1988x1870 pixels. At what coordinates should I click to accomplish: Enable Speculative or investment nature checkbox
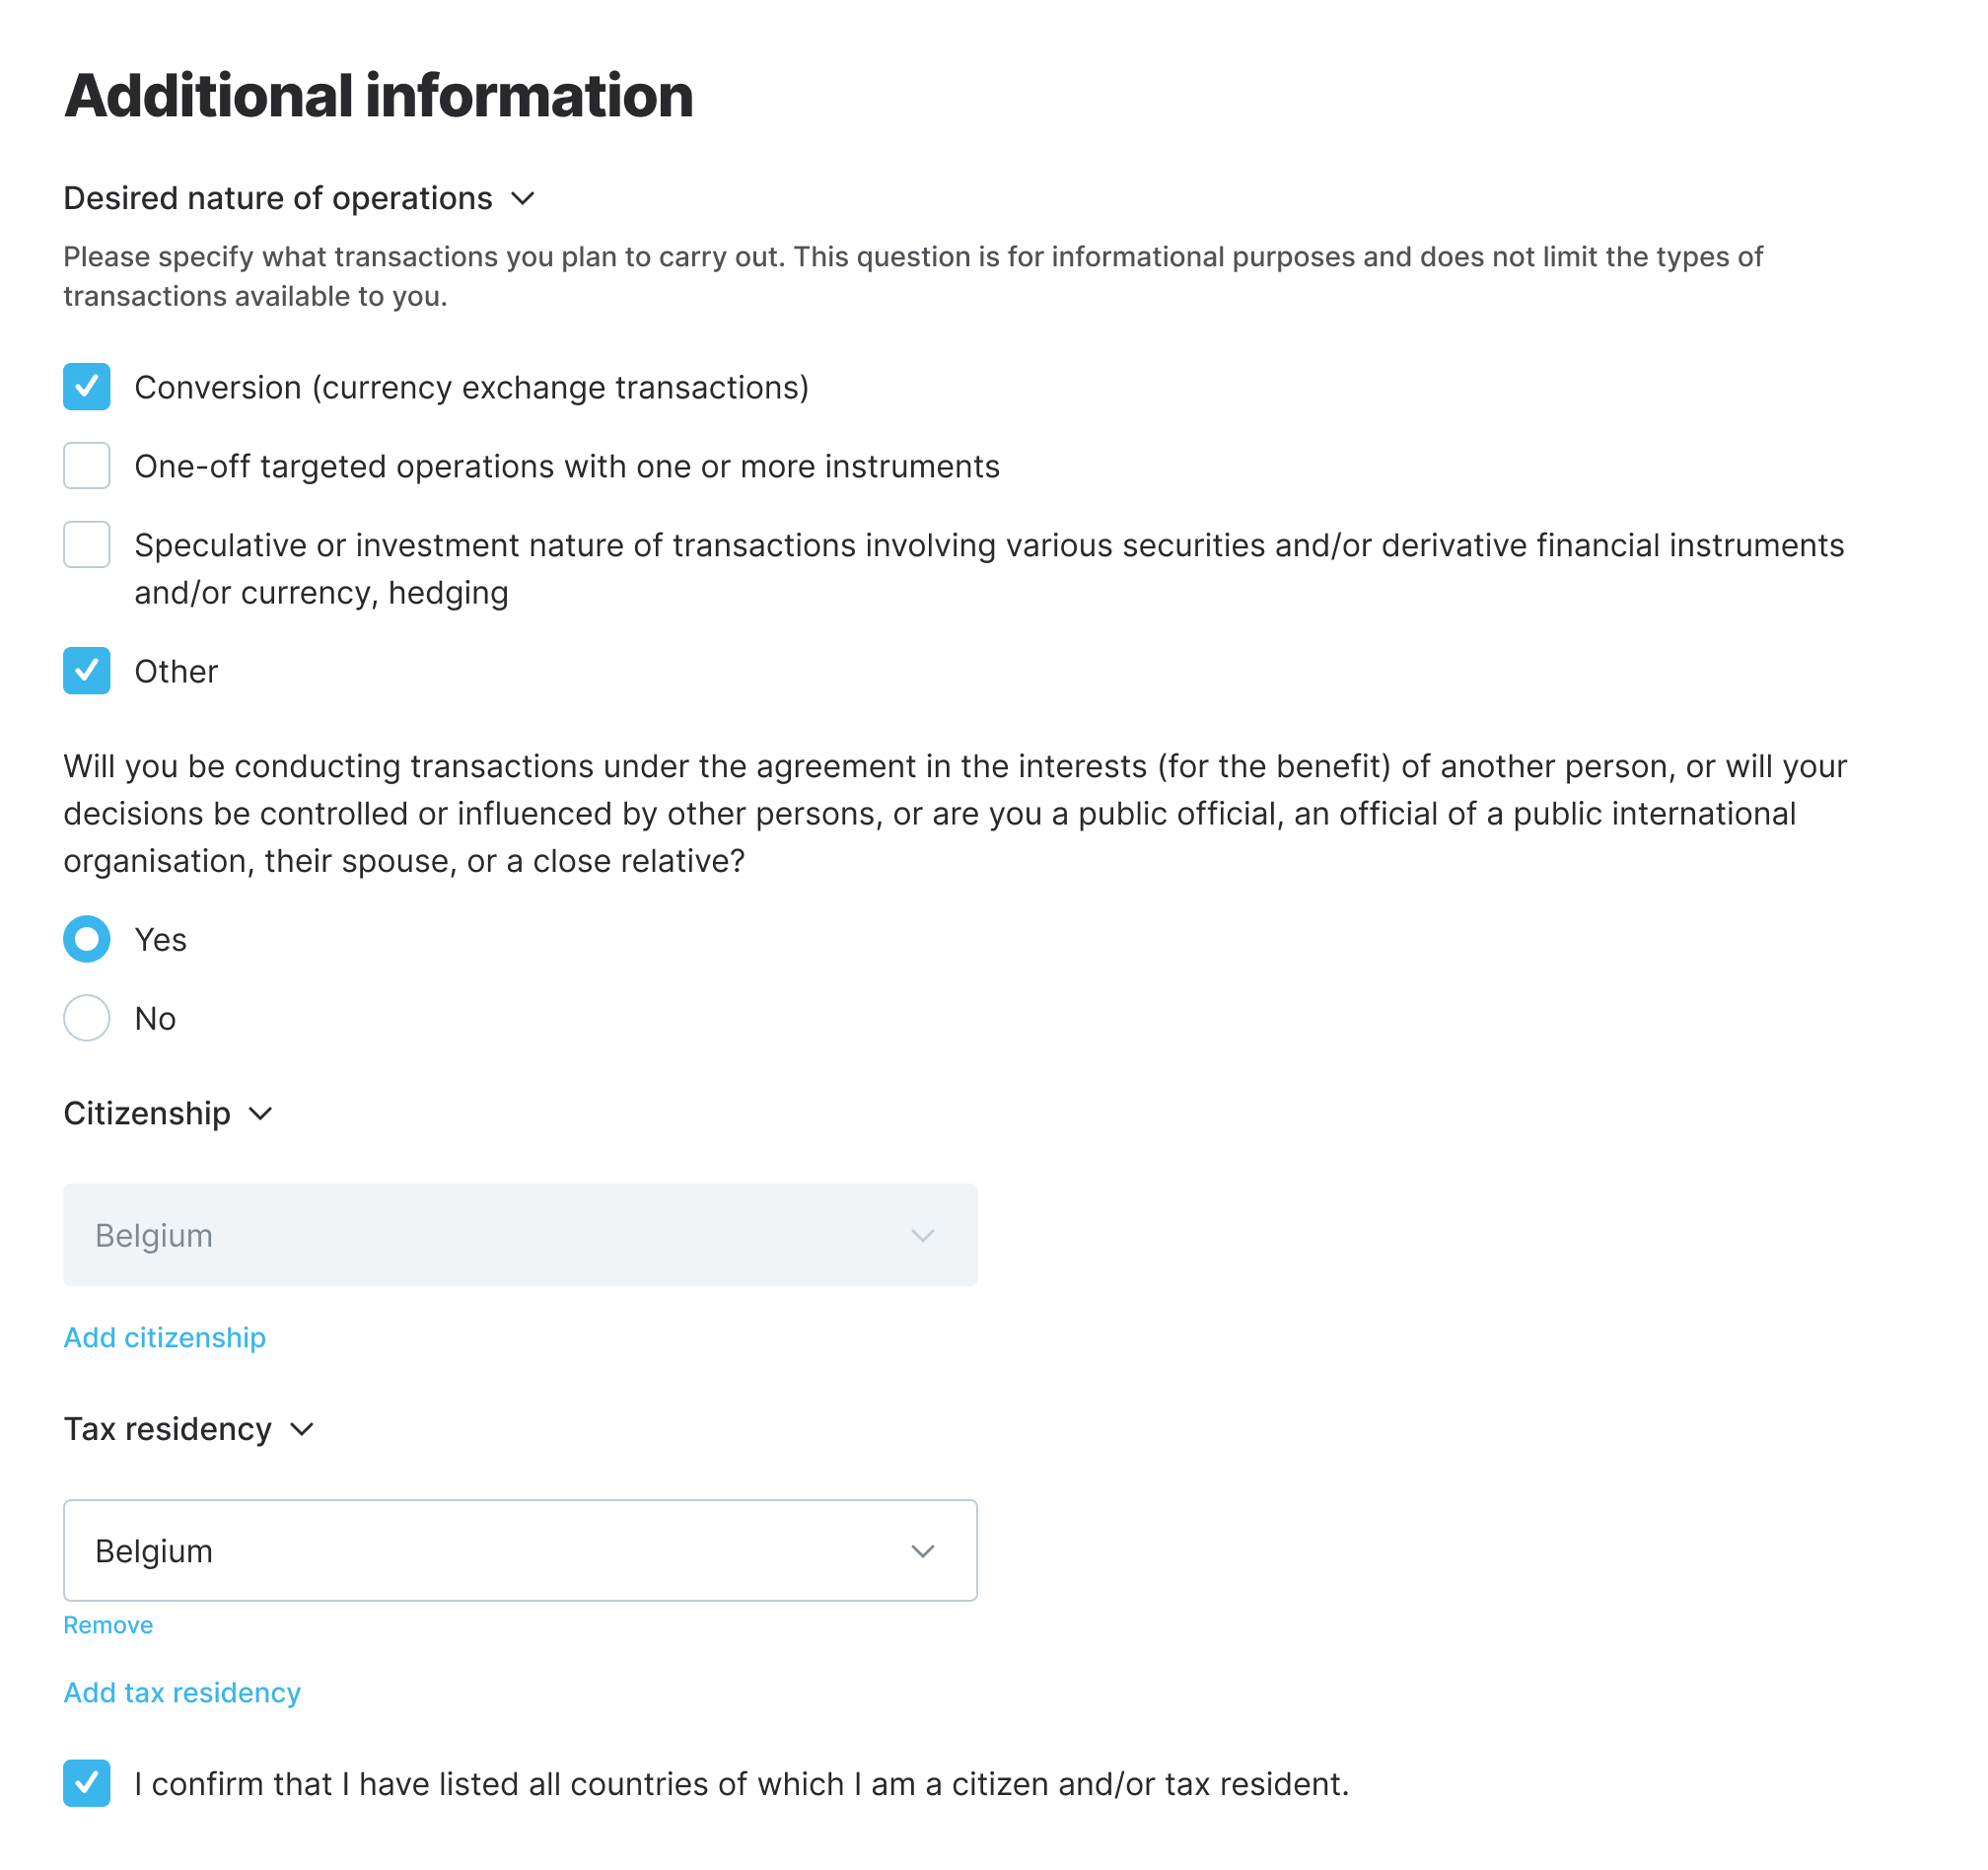point(87,545)
